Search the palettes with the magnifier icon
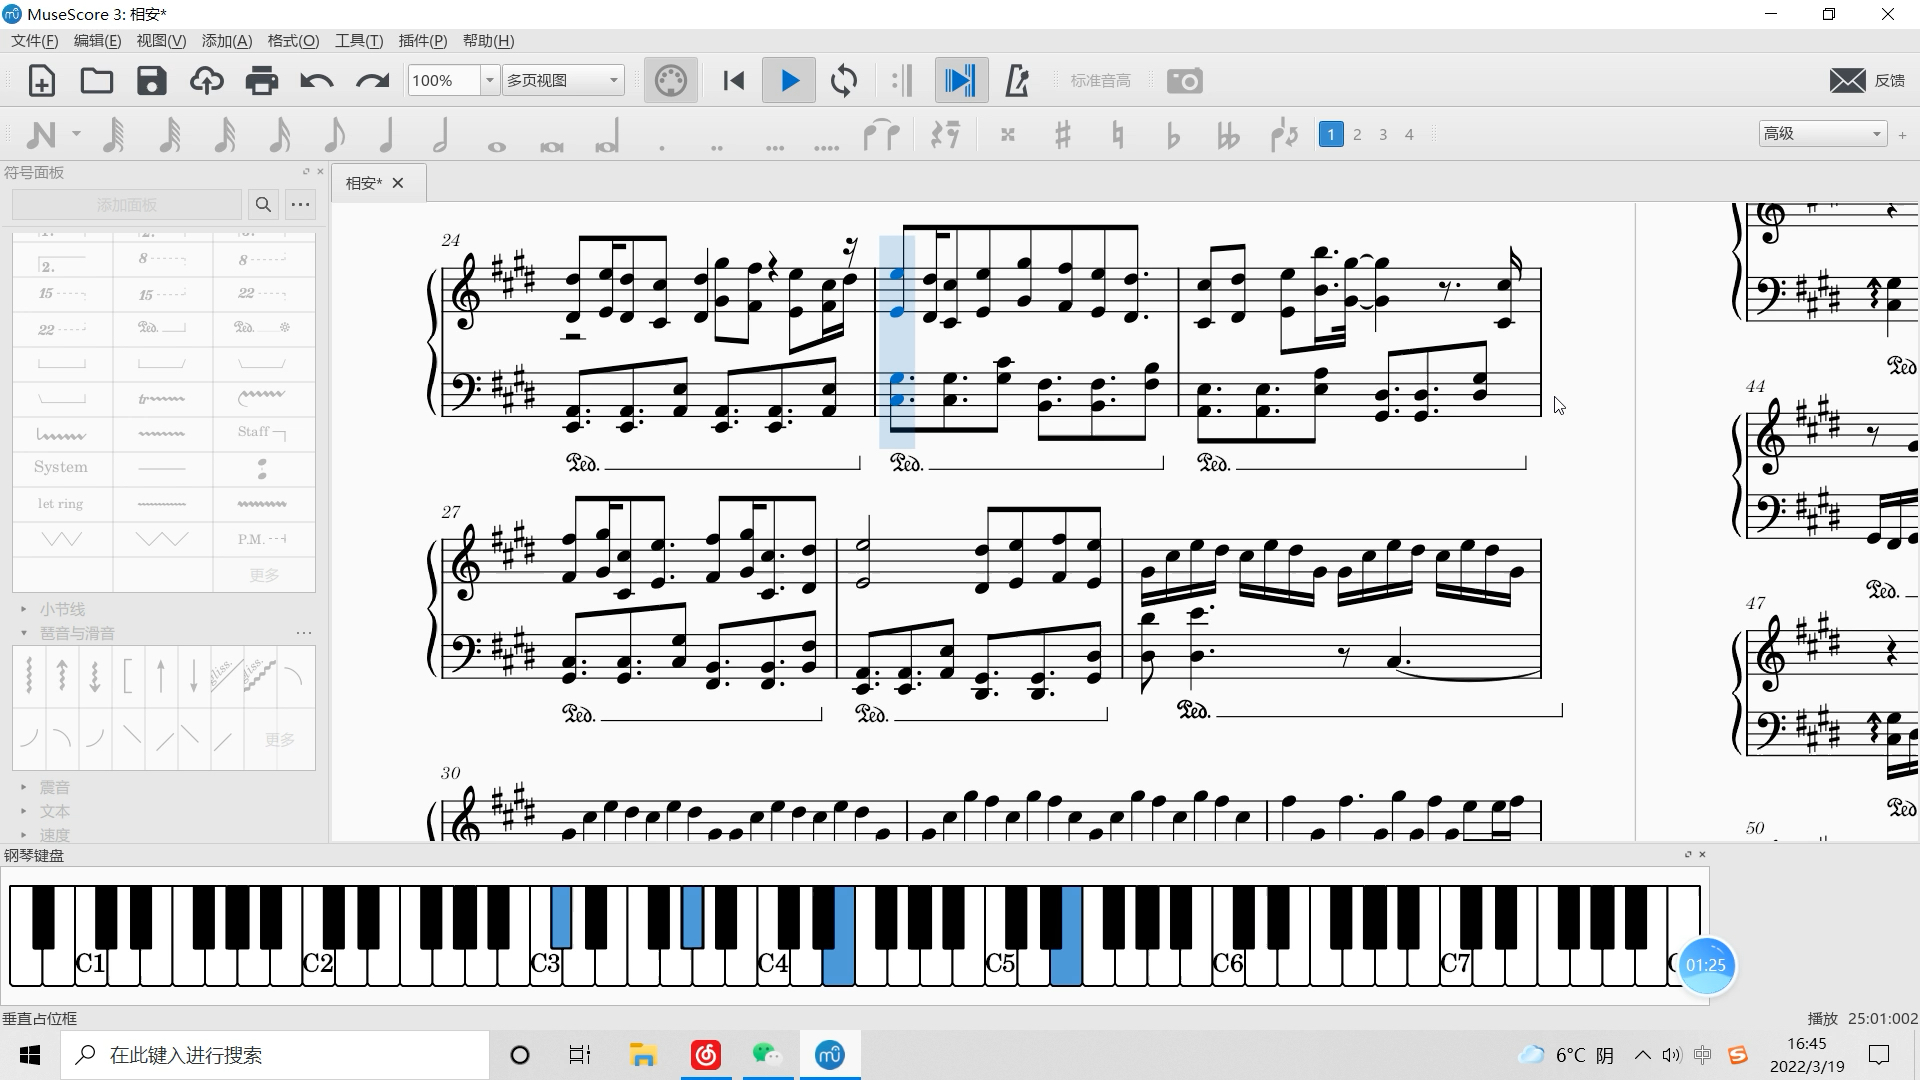 pos(263,205)
